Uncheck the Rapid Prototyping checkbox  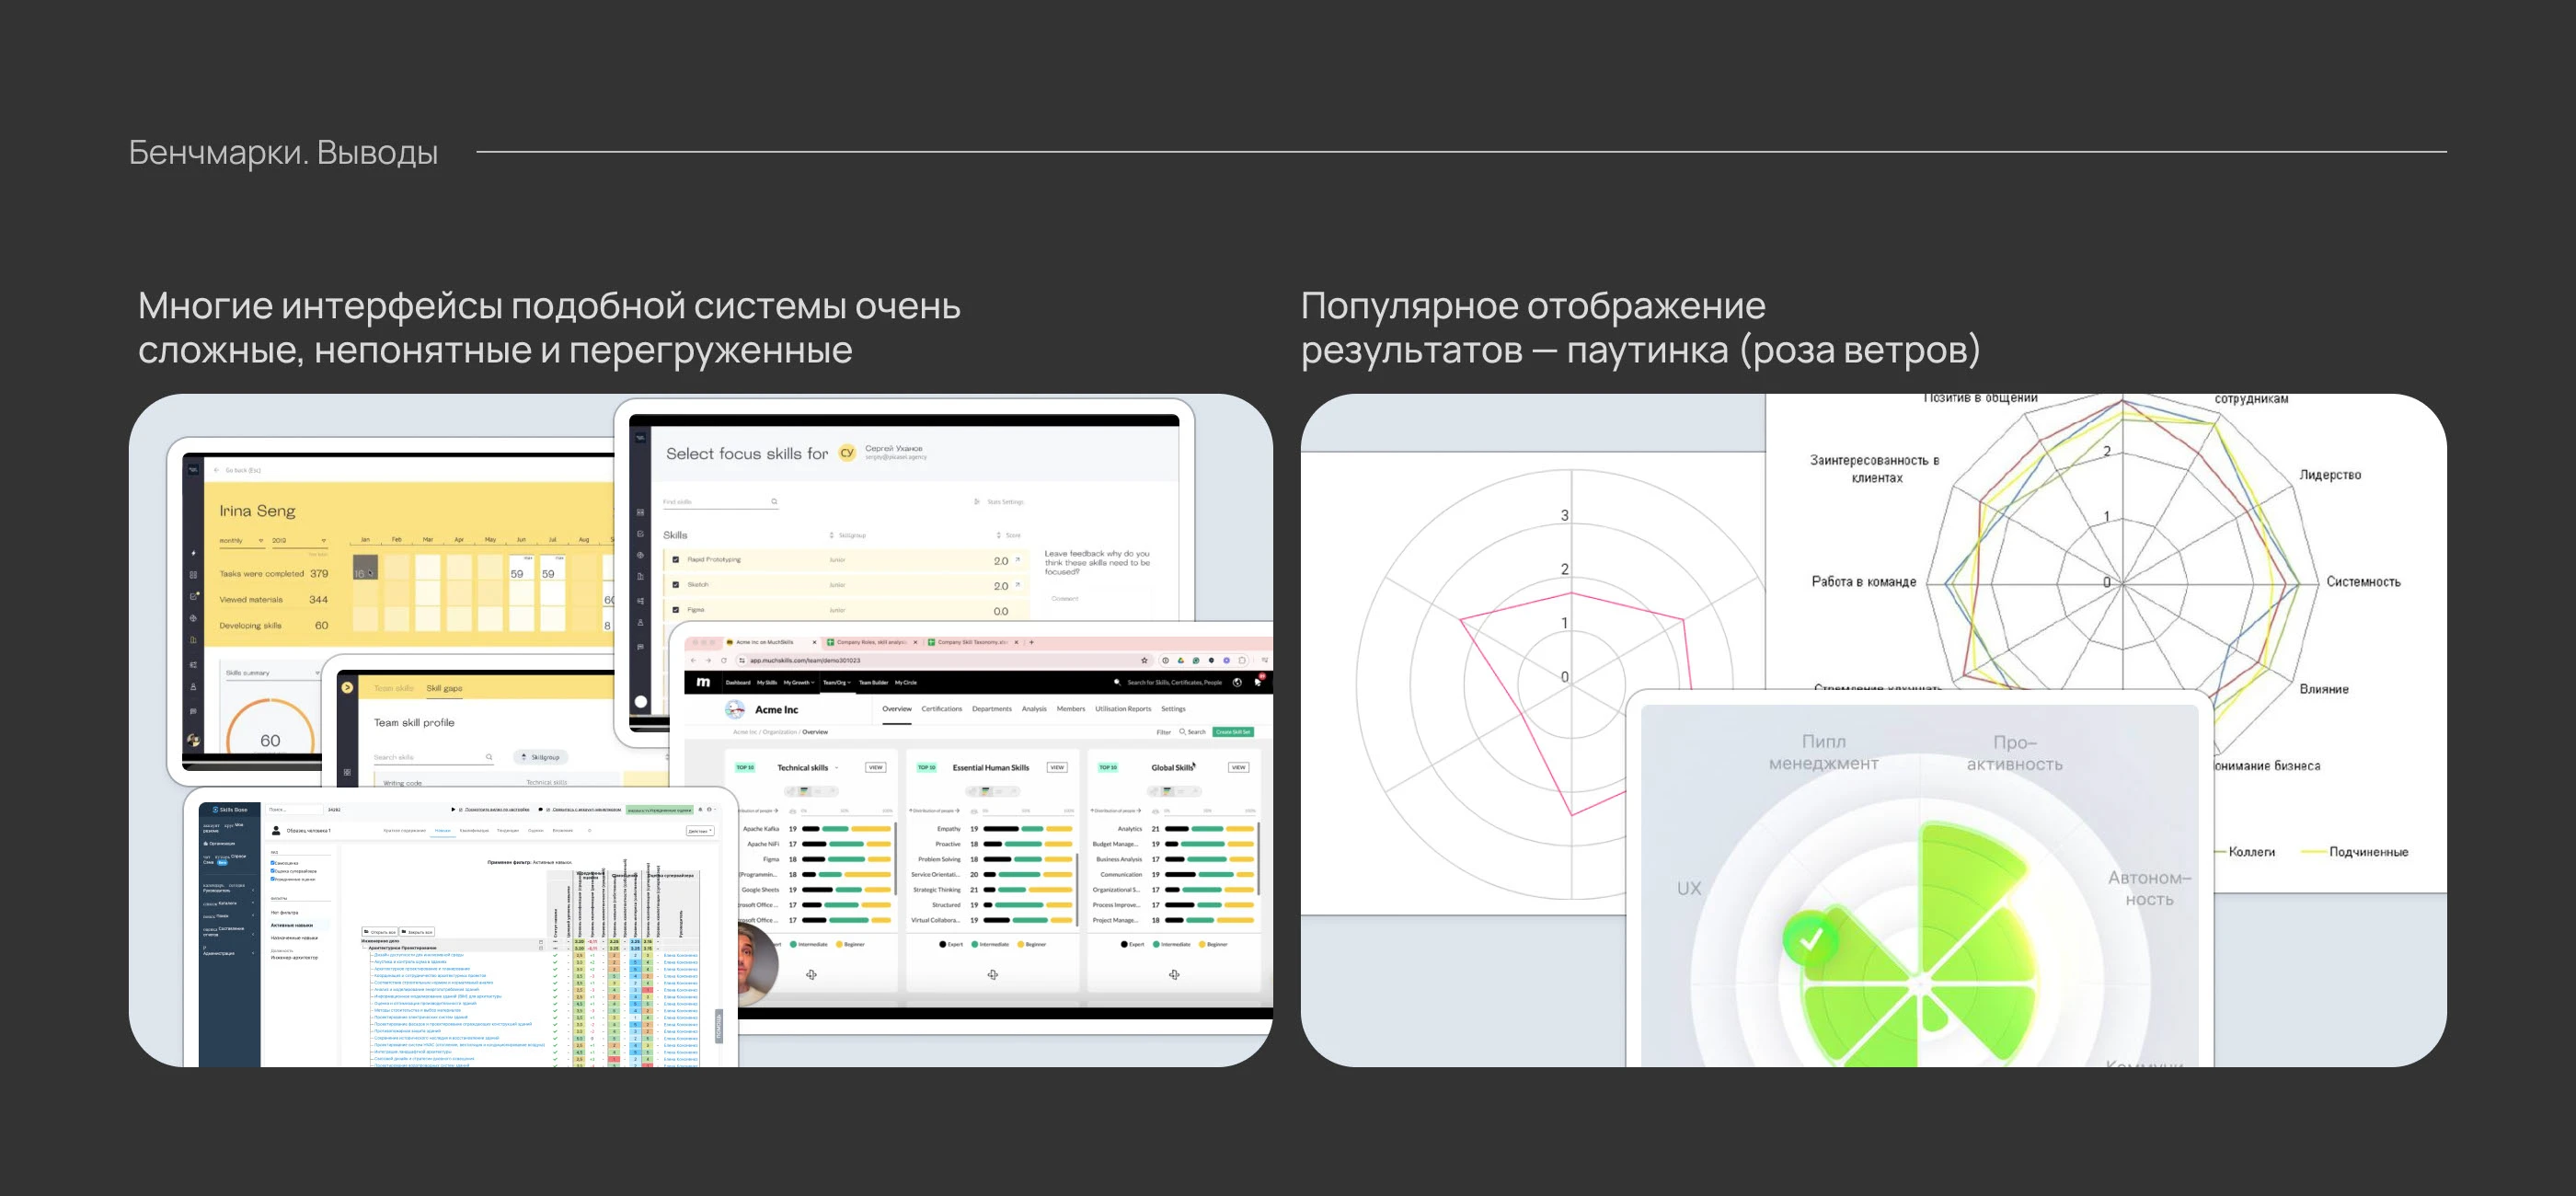coord(676,560)
